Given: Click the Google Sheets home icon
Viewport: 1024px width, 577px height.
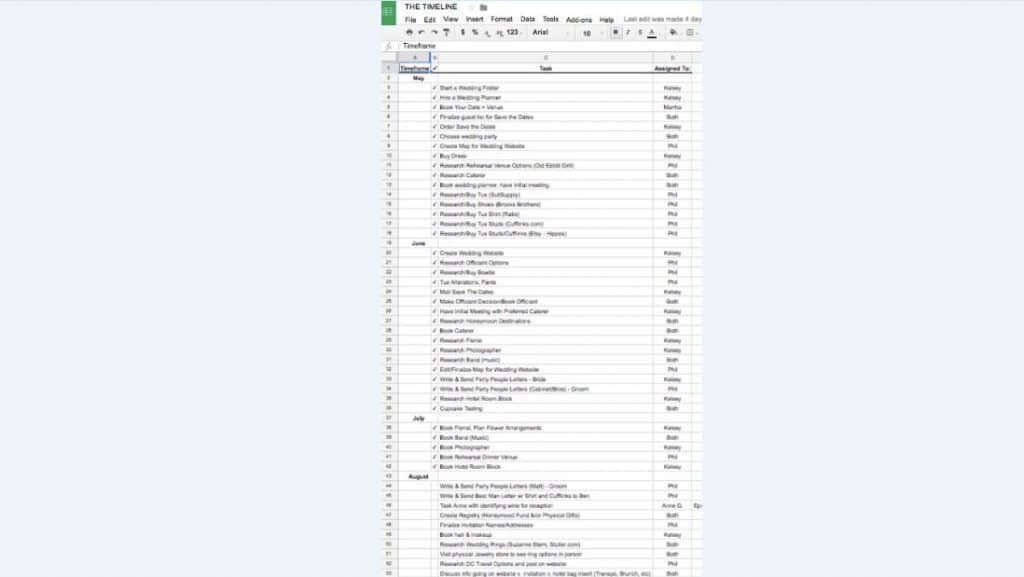Looking at the screenshot, I should pyautogui.click(x=388, y=13).
